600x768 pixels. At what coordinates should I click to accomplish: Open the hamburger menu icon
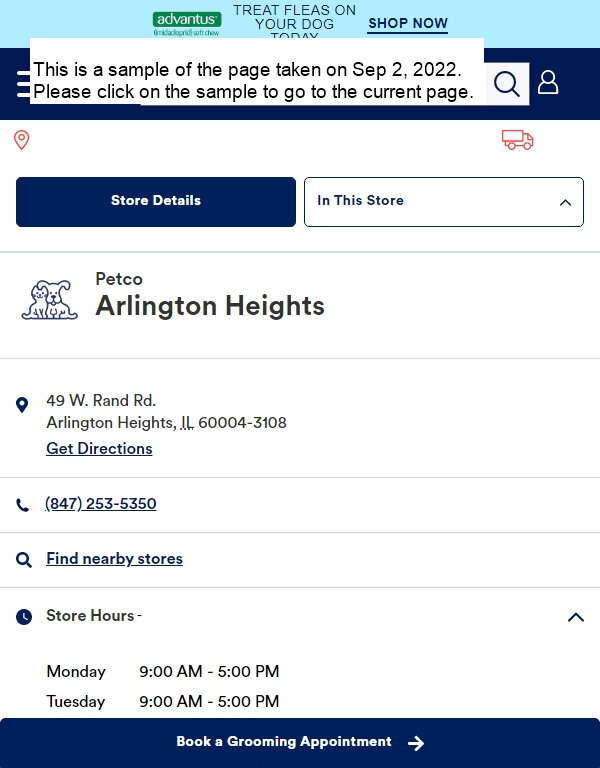pos(24,84)
